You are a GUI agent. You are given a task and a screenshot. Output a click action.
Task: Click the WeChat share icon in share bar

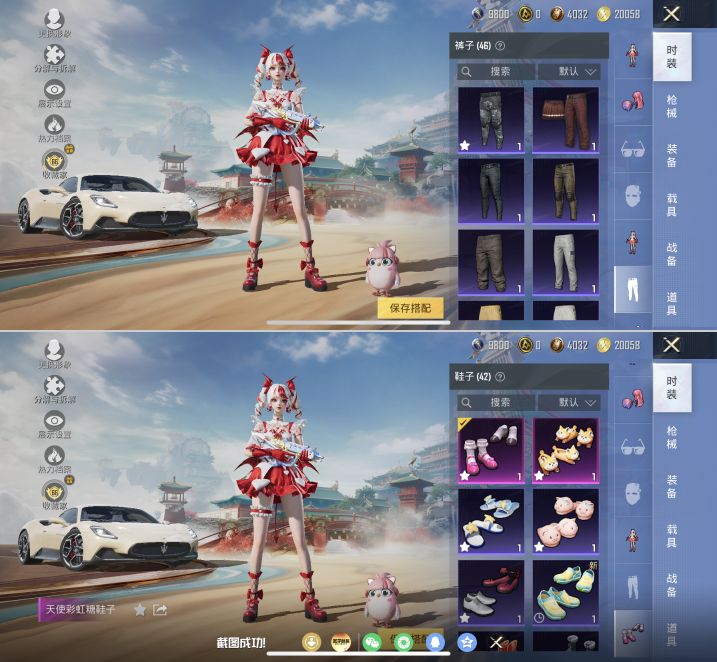point(373,642)
